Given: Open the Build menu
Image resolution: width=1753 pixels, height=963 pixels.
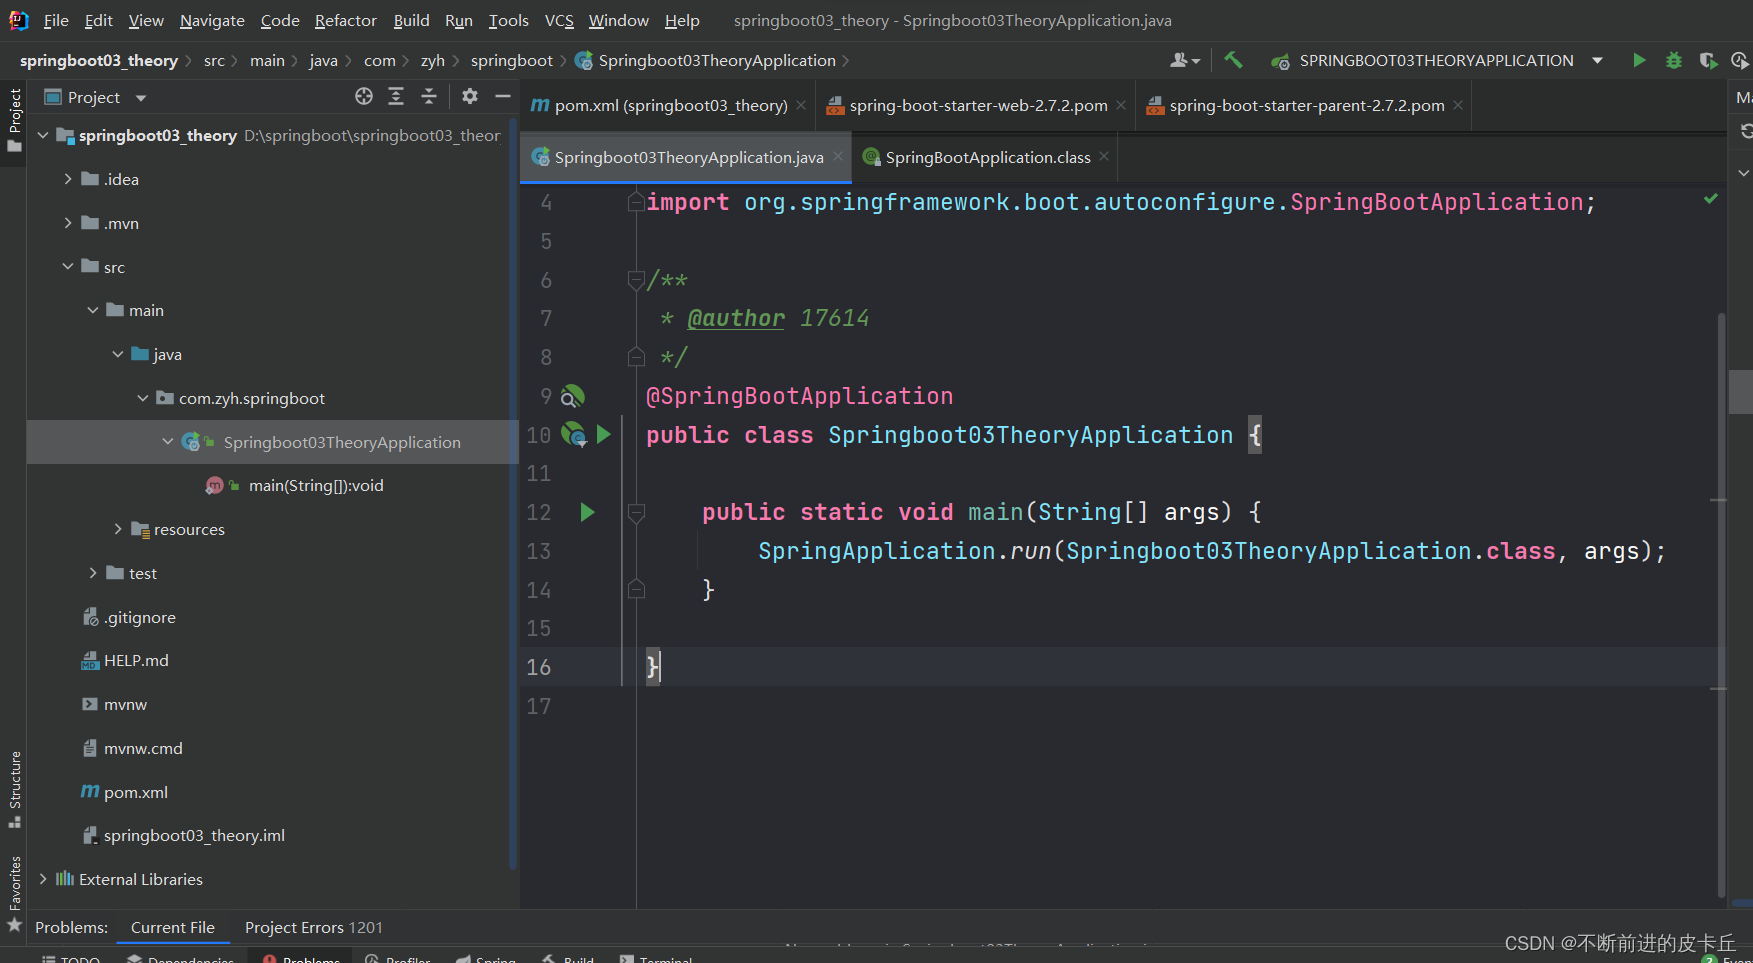Looking at the screenshot, I should (x=411, y=20).
